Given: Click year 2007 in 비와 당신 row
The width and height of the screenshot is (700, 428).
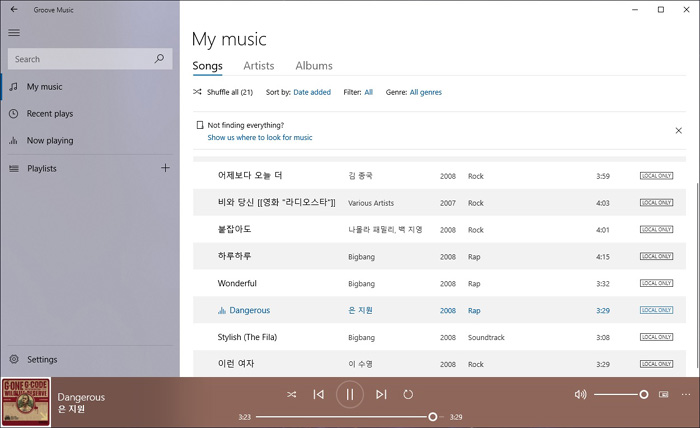Looking at the screenshot, I should (x=448, y=203).
